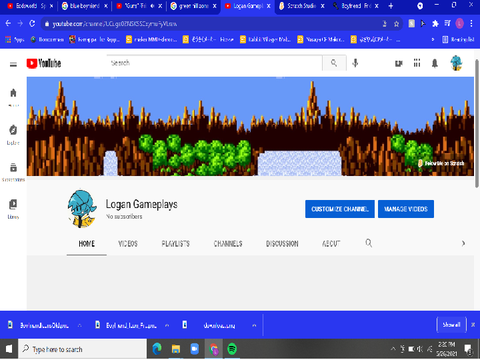This screenshot has width=480, height=360.
Task: Switch to the channel About tab
Action: (331, 244)
